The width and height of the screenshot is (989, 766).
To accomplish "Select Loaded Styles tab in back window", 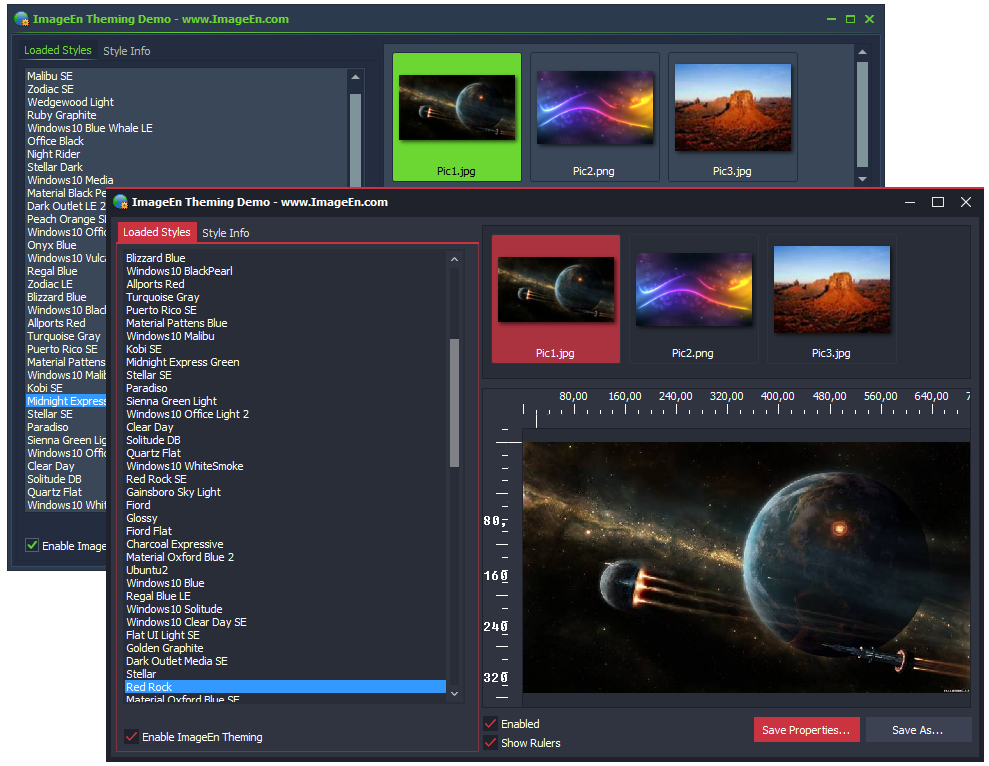I will click(57, 50).
